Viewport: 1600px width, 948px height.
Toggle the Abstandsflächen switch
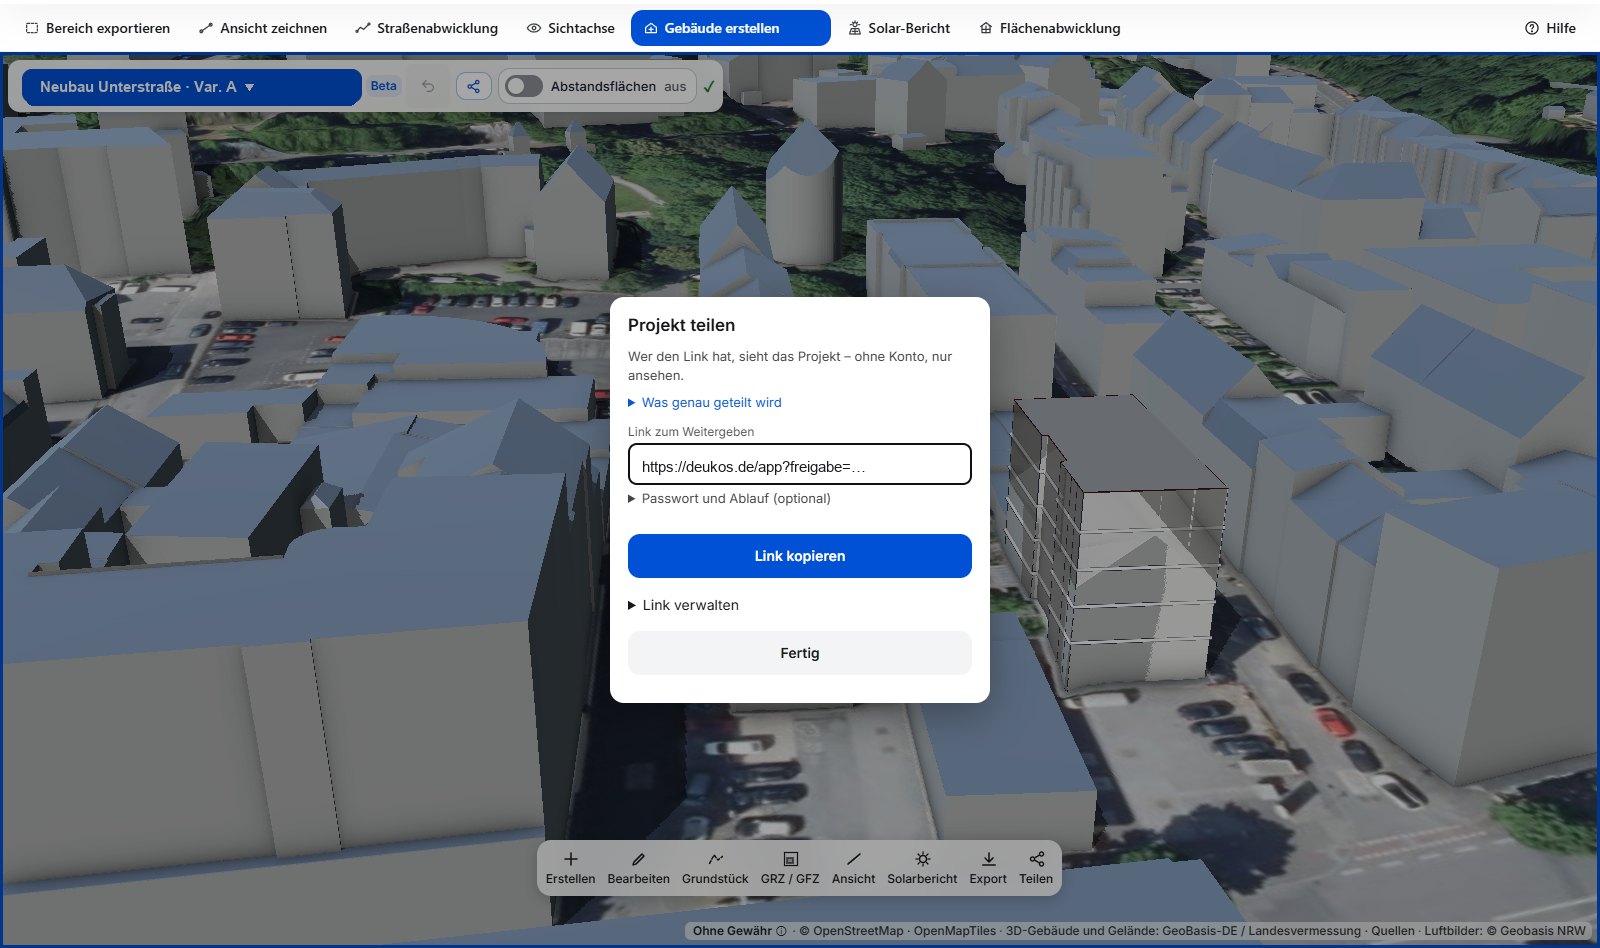tap(523, 86)
